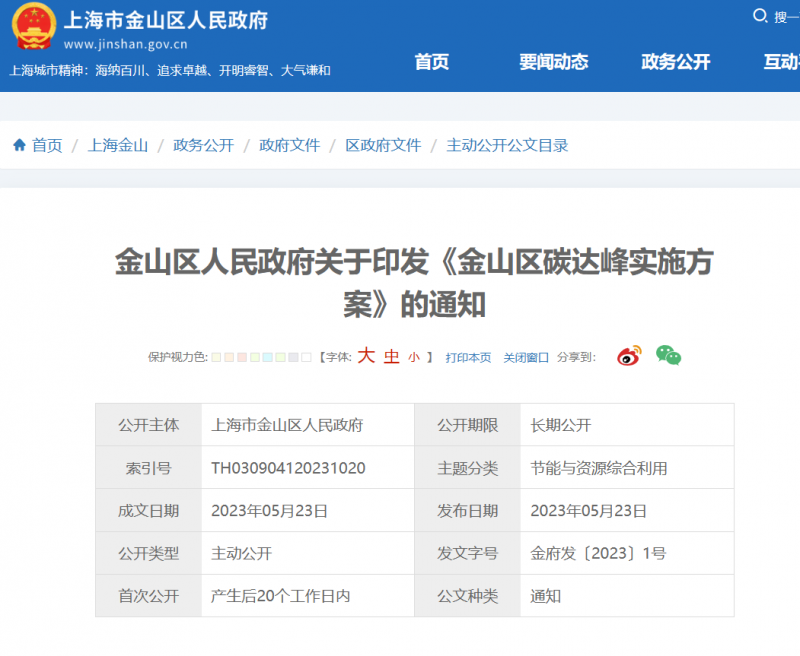Set font size to 小
The height and width of the screenshot is (656, 800).
[x=414, y=358]
